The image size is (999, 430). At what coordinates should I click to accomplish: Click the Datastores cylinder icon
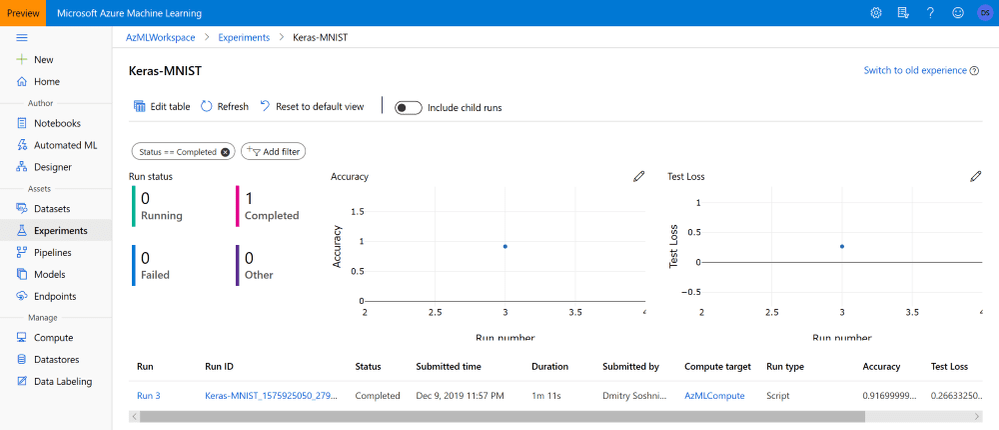[22, 359]
